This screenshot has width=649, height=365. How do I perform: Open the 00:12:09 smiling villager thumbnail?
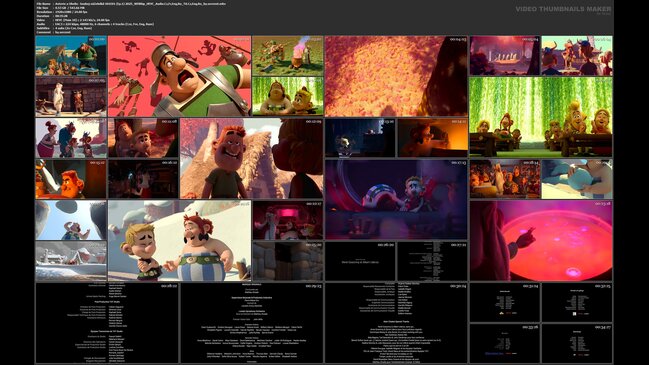(x=252, y=158)
